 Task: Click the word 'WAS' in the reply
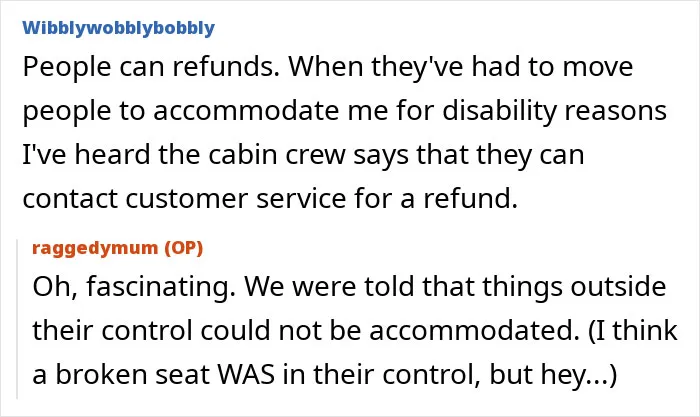pyautogui.click(x=246, y=375)
